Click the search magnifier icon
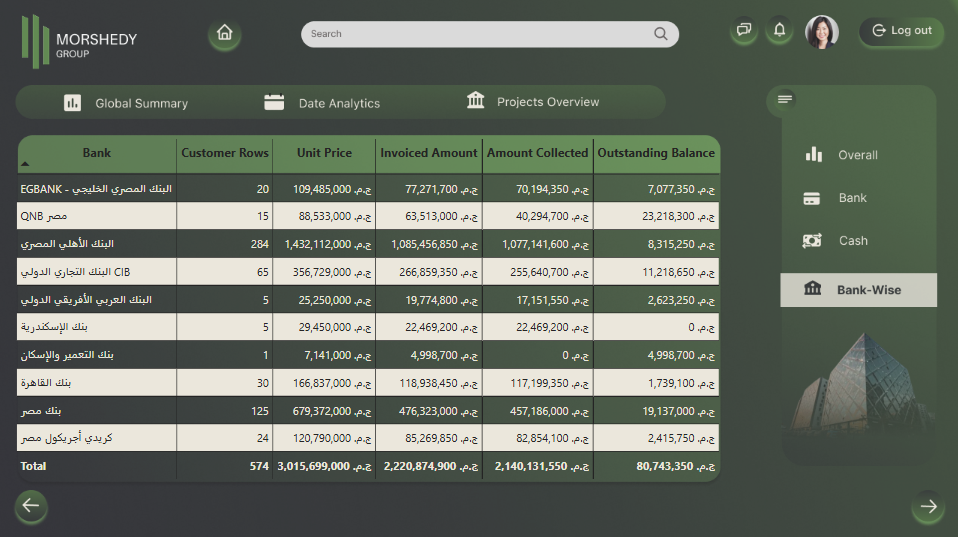This screenshot has height=537, width=958. point(660,34)
